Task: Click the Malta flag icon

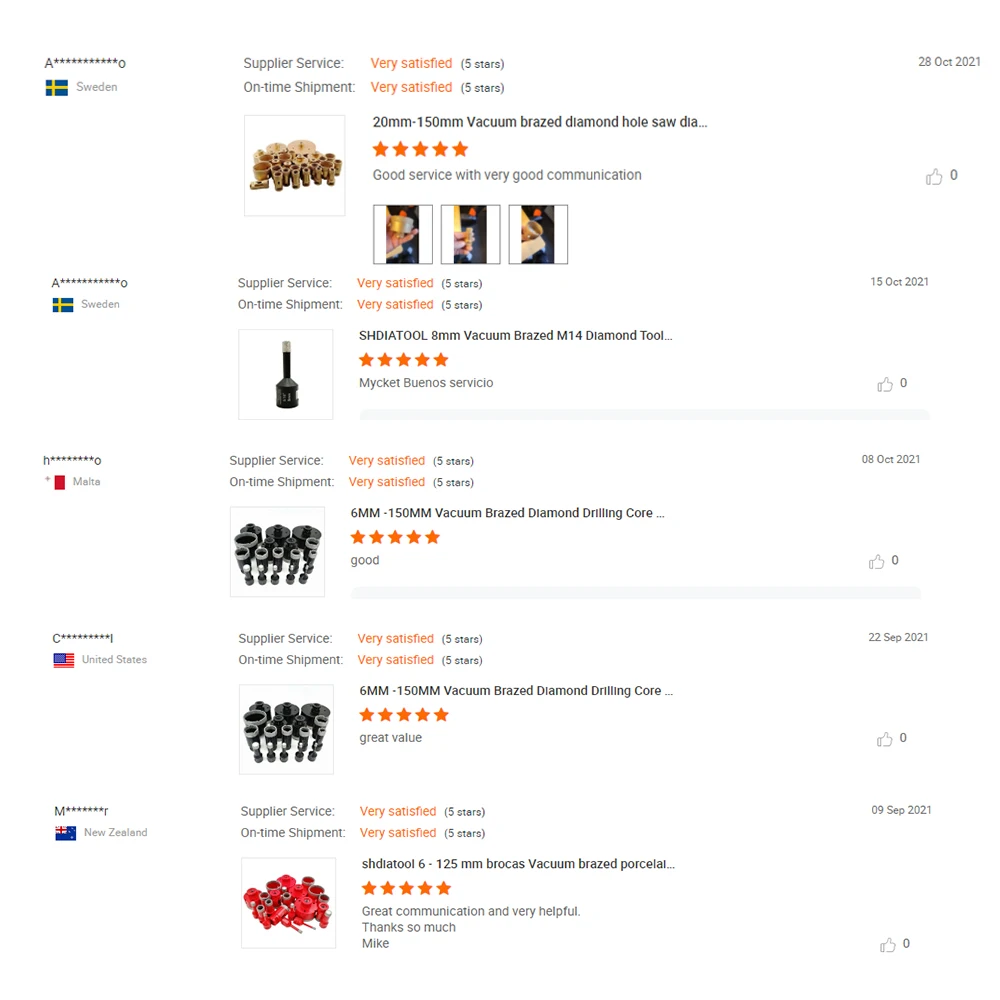Action: click(60, 483)
